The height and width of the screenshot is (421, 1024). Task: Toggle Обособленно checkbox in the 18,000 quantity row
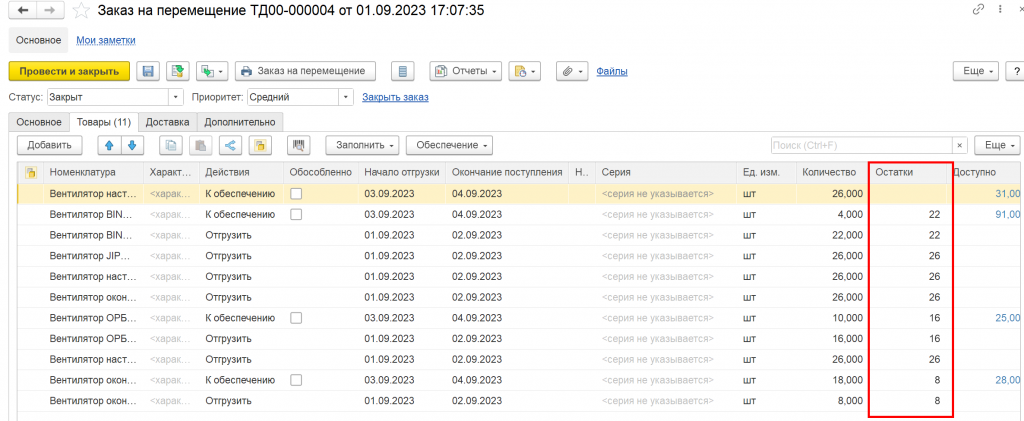point(296,380)
